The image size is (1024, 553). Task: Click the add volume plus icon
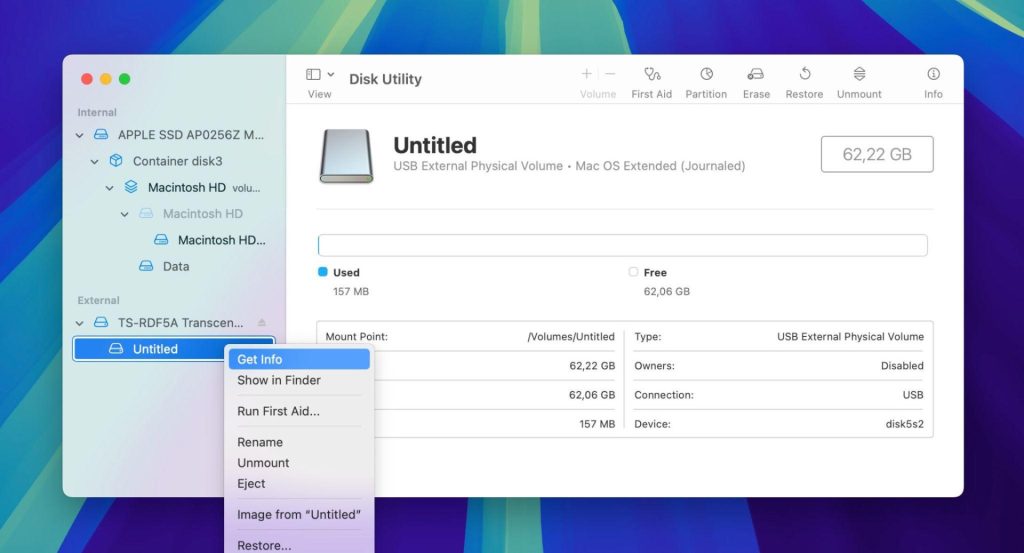(x=586, y=74)
